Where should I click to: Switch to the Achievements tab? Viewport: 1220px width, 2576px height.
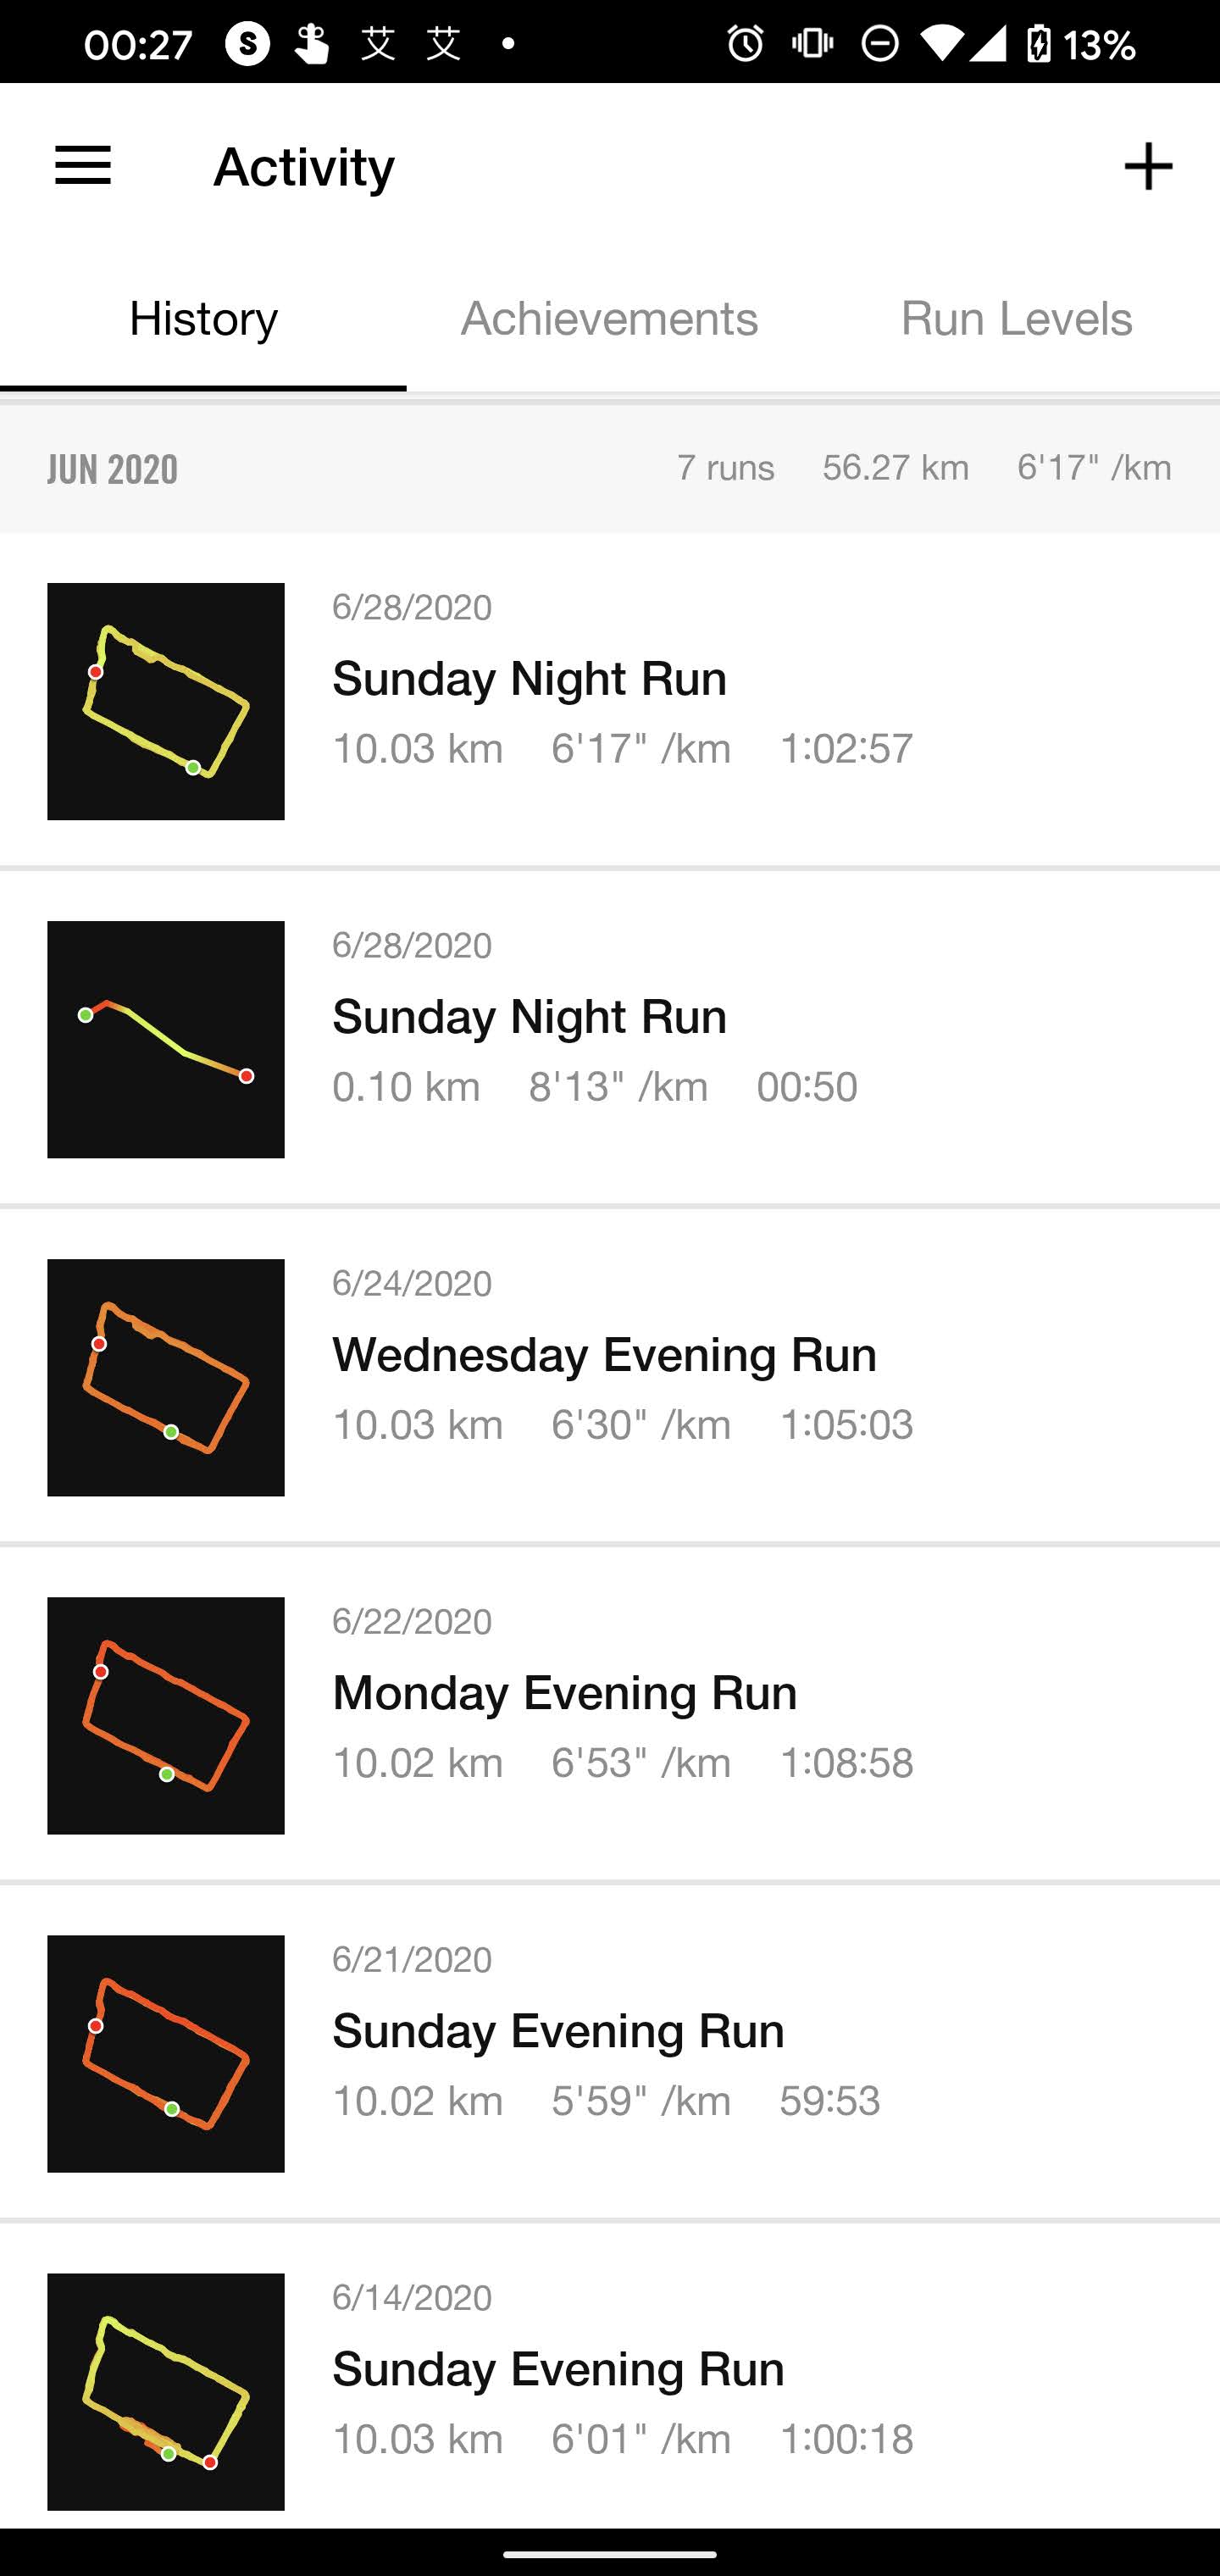pyautogui.click(x=609, y=319)
